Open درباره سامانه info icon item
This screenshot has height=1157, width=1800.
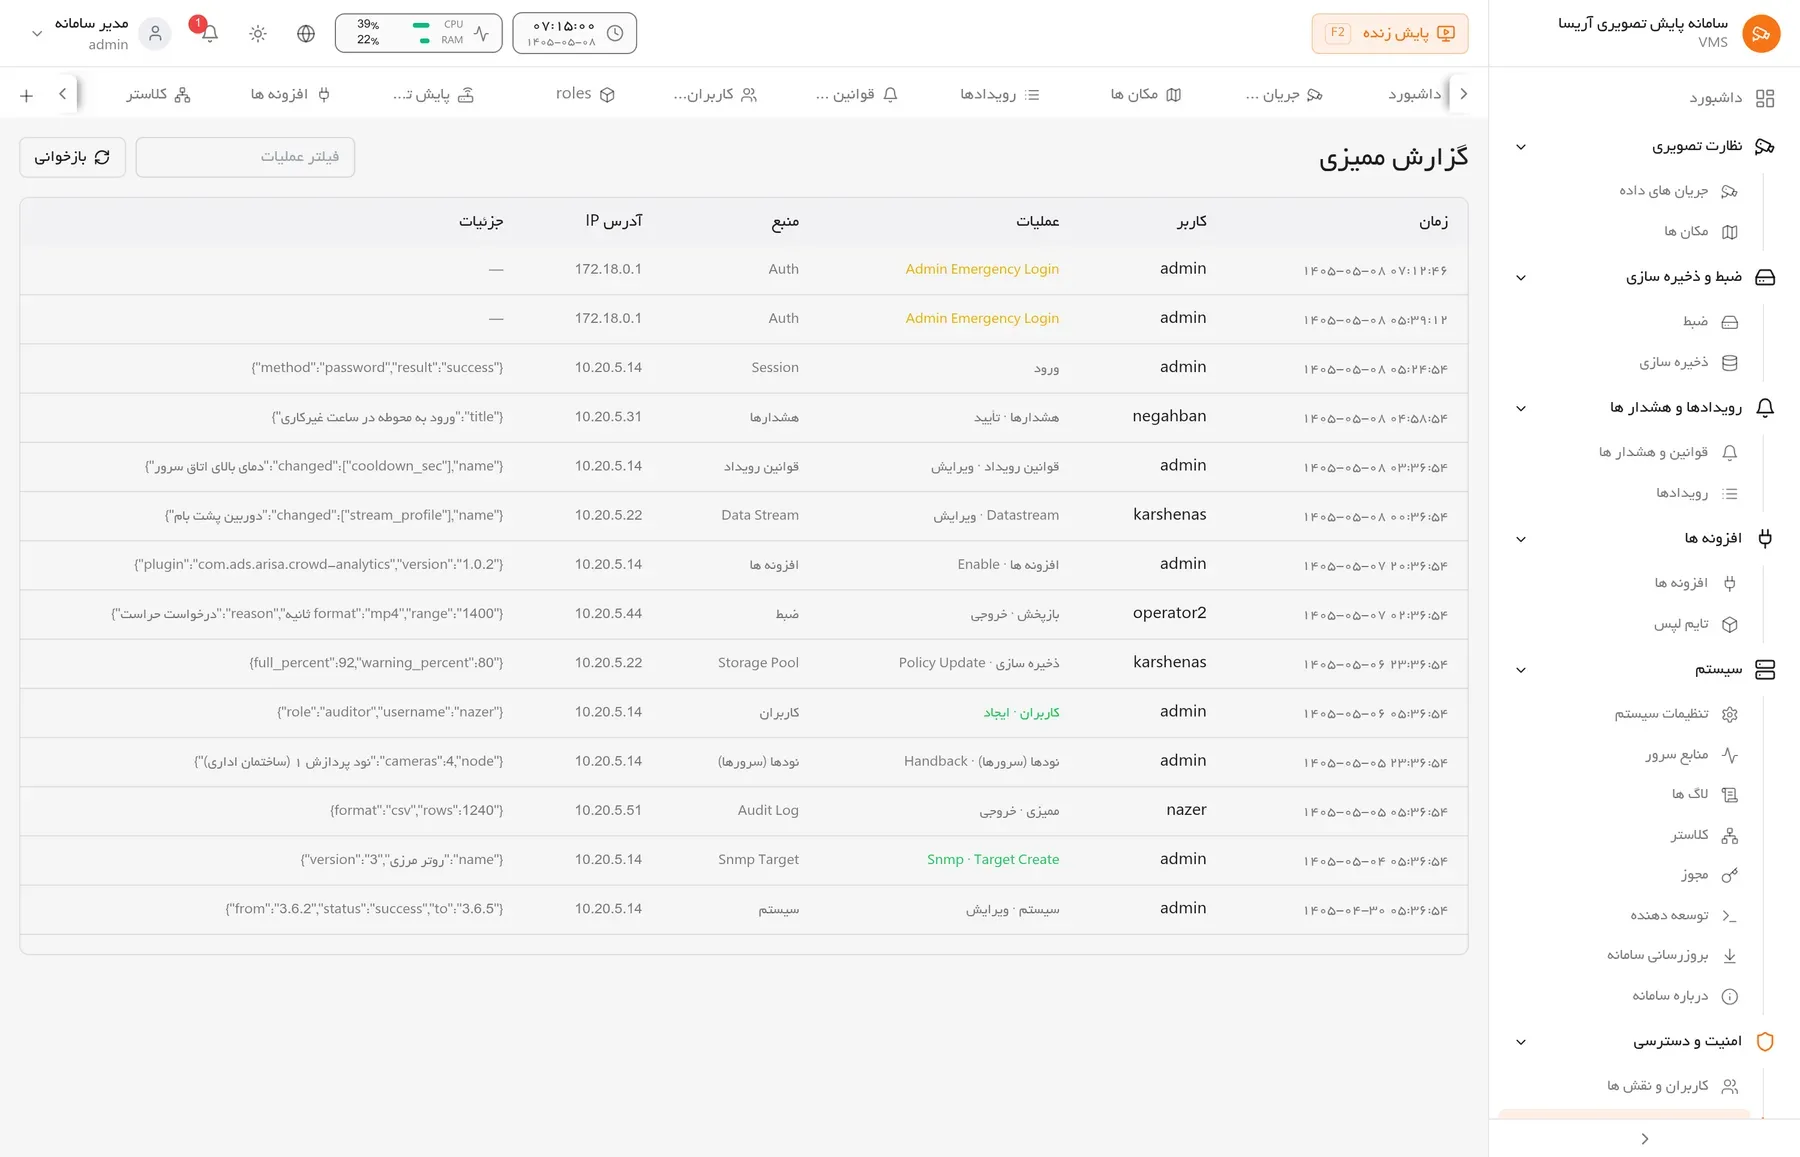coord(1685,996)
